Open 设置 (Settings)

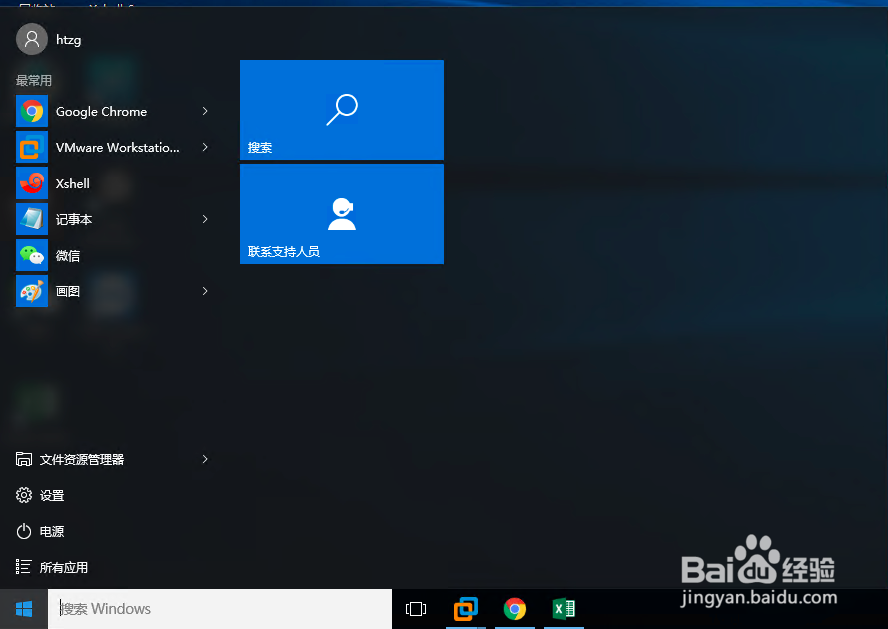[x=52, y=495]
